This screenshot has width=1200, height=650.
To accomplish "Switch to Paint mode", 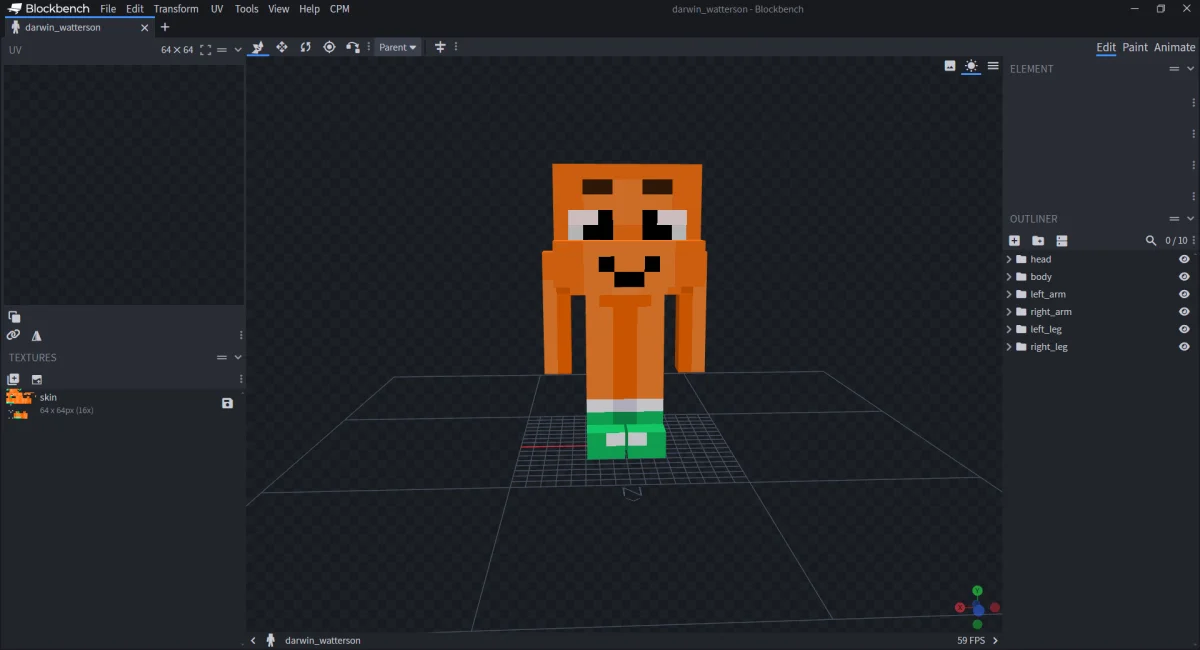I will tap(1135, 47).
